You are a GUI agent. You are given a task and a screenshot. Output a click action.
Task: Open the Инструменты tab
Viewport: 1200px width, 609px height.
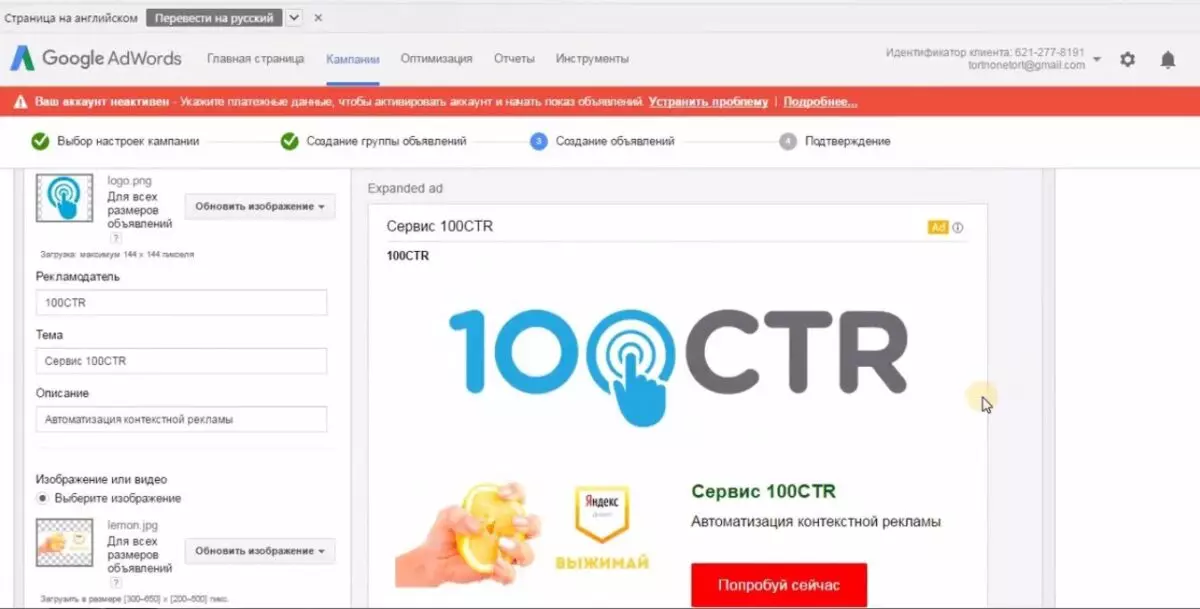point(592,58)
